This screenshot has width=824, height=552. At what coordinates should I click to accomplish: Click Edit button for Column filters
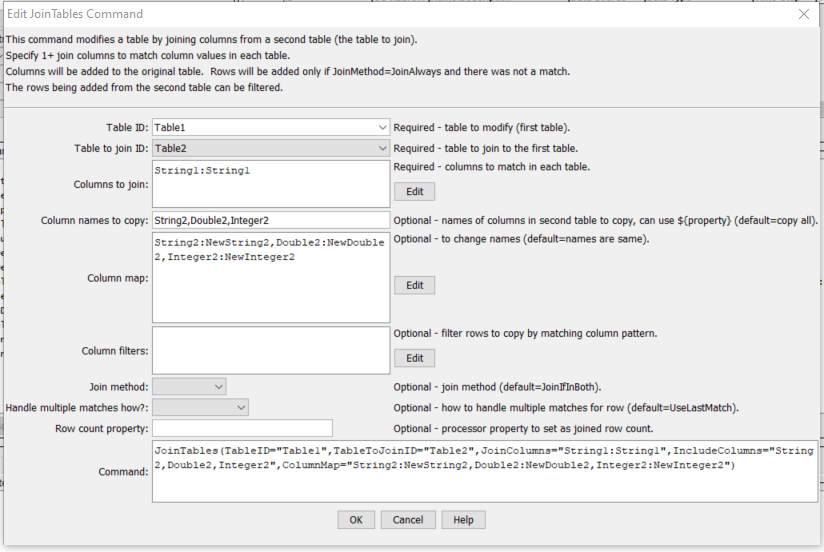click(x=414, y=358)
